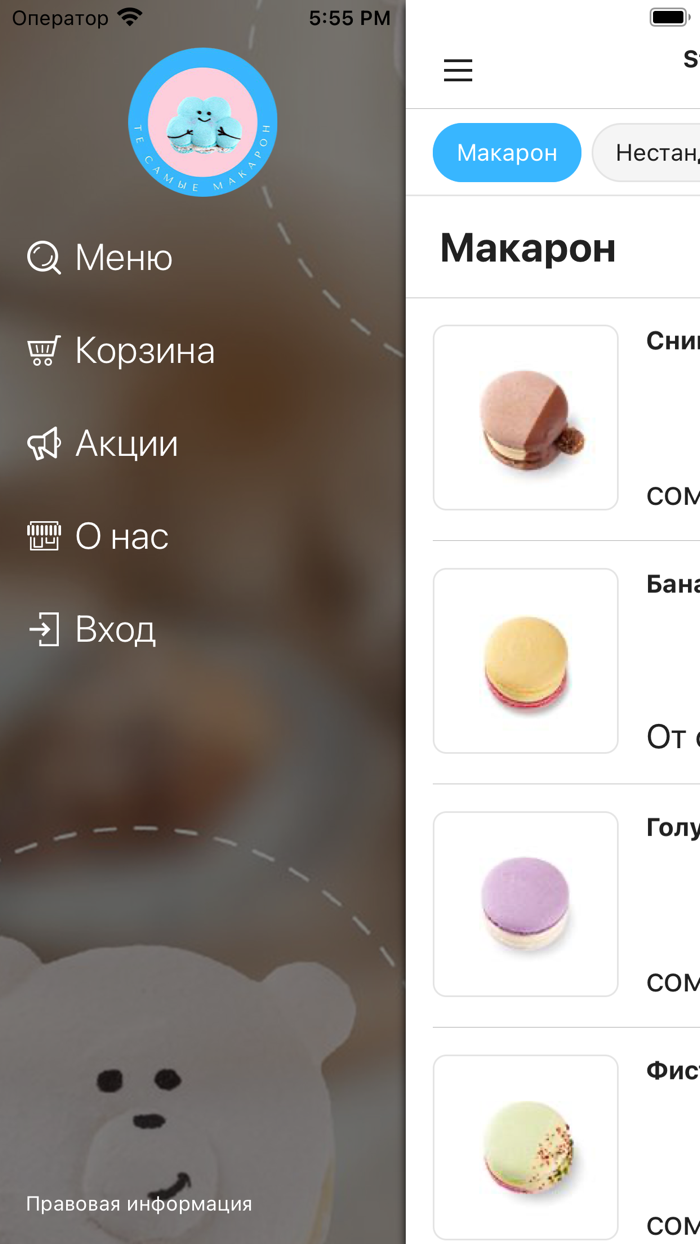
Task: Click the magnifier icon beside Меню
Action: (x=44, y=258)
